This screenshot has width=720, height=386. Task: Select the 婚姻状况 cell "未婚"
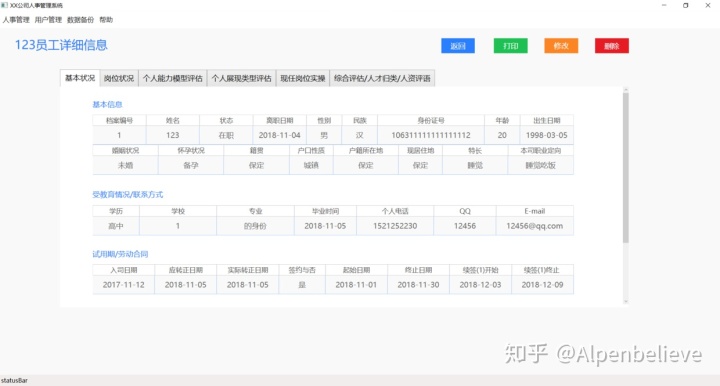click(125, 165)
